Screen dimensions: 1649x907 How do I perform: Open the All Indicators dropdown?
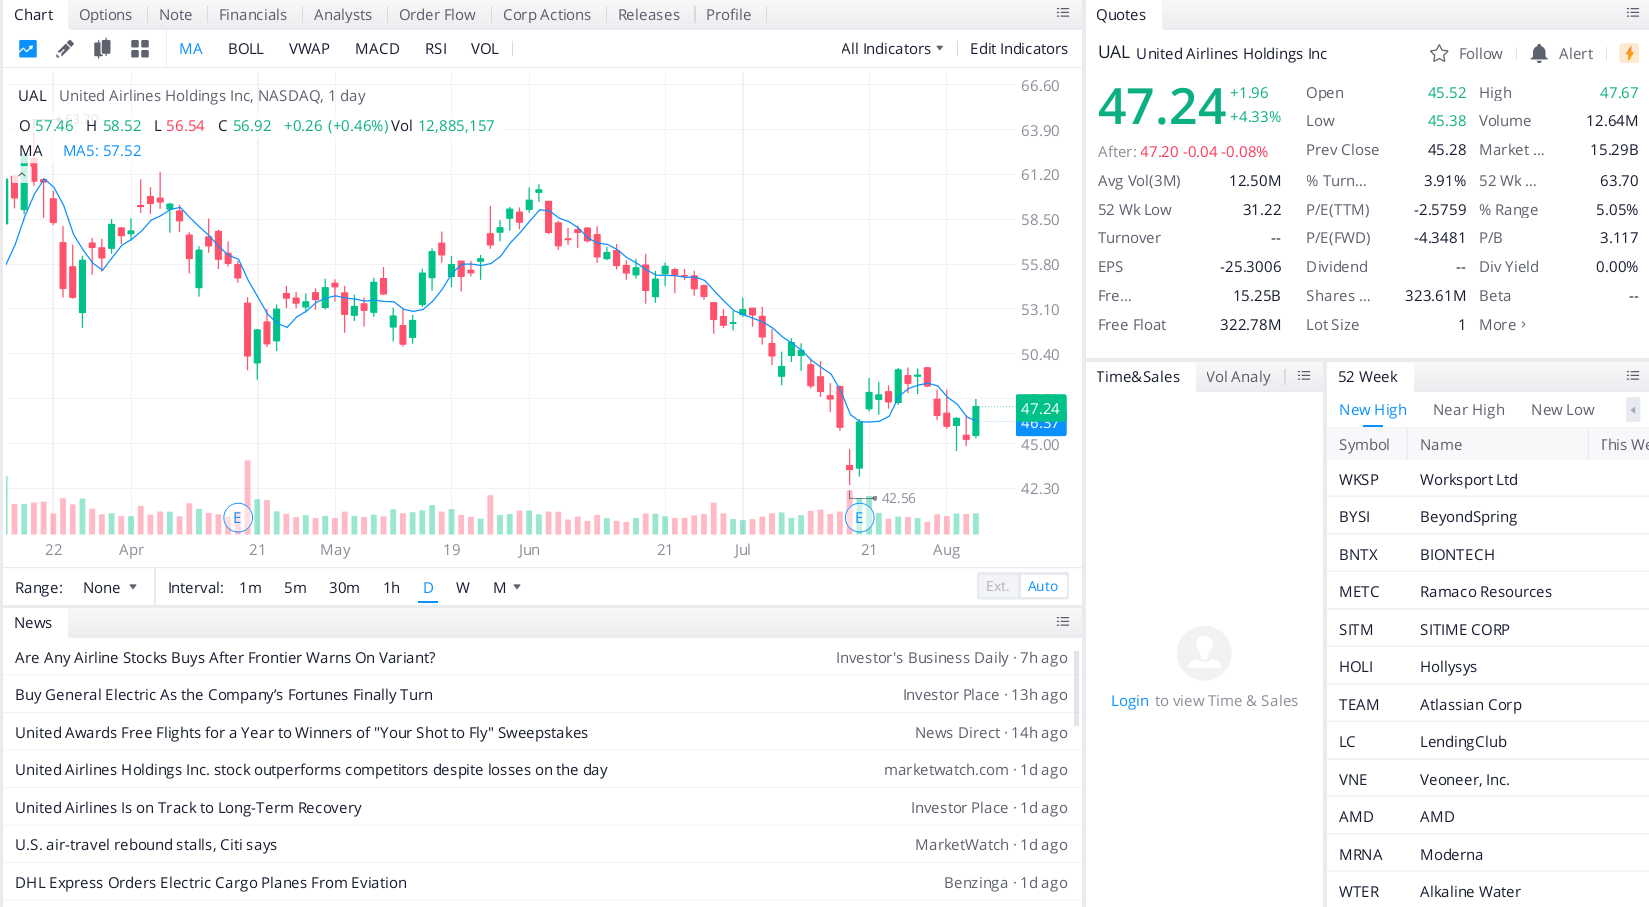point(892,49)
